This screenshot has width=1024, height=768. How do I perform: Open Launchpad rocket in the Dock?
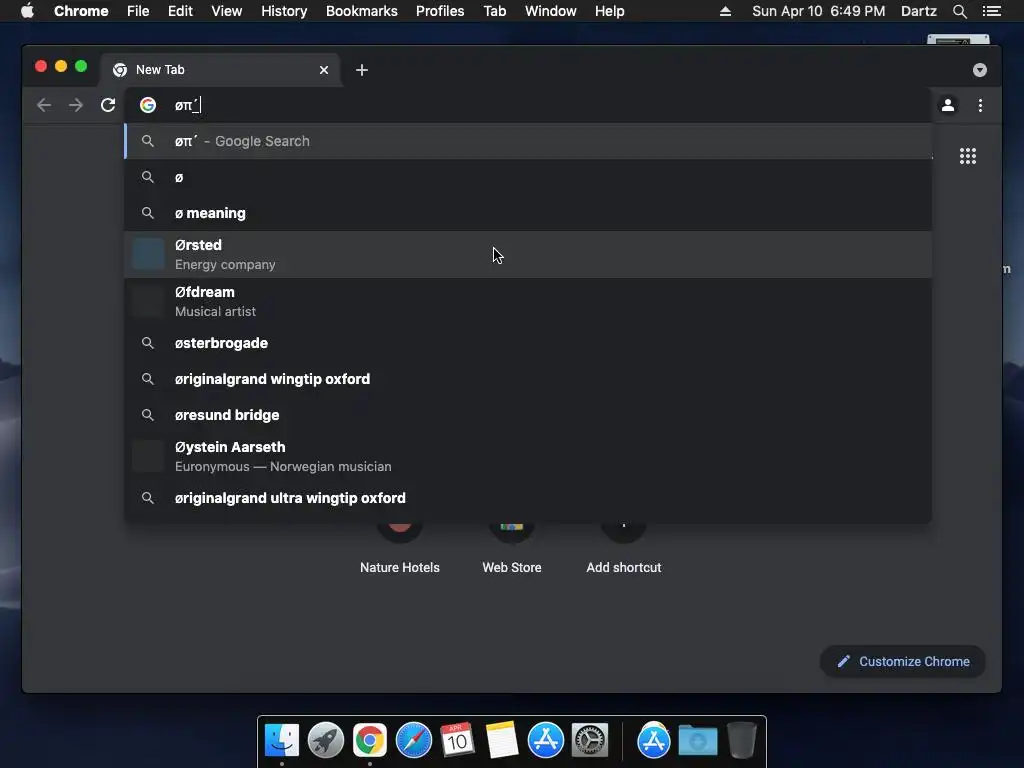pos(326,741)
